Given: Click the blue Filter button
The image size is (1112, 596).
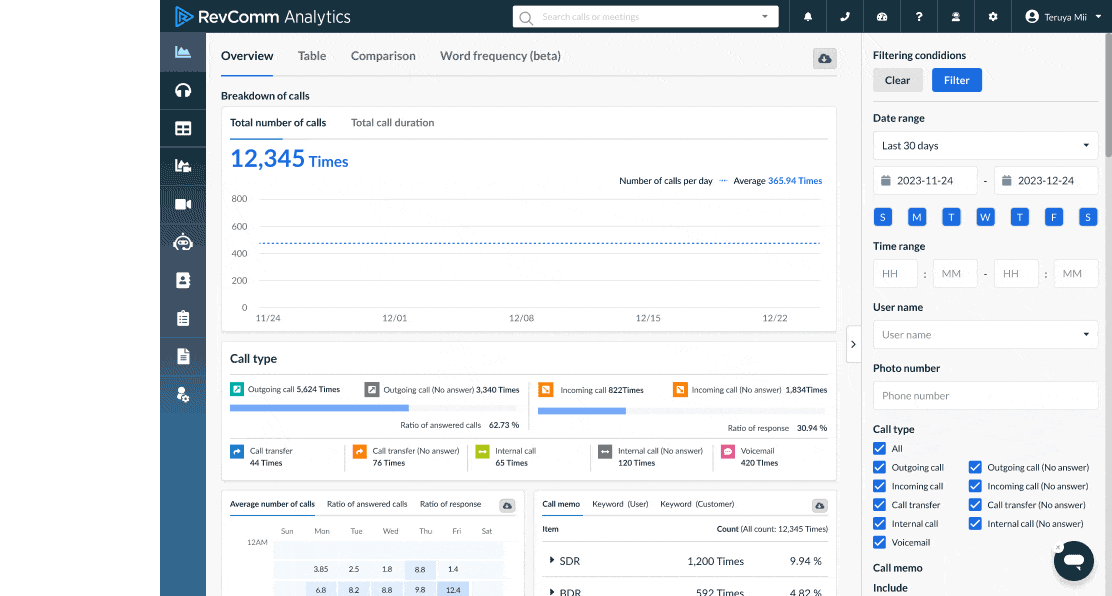Looking at the screenshot, I should tap(956, 80).
